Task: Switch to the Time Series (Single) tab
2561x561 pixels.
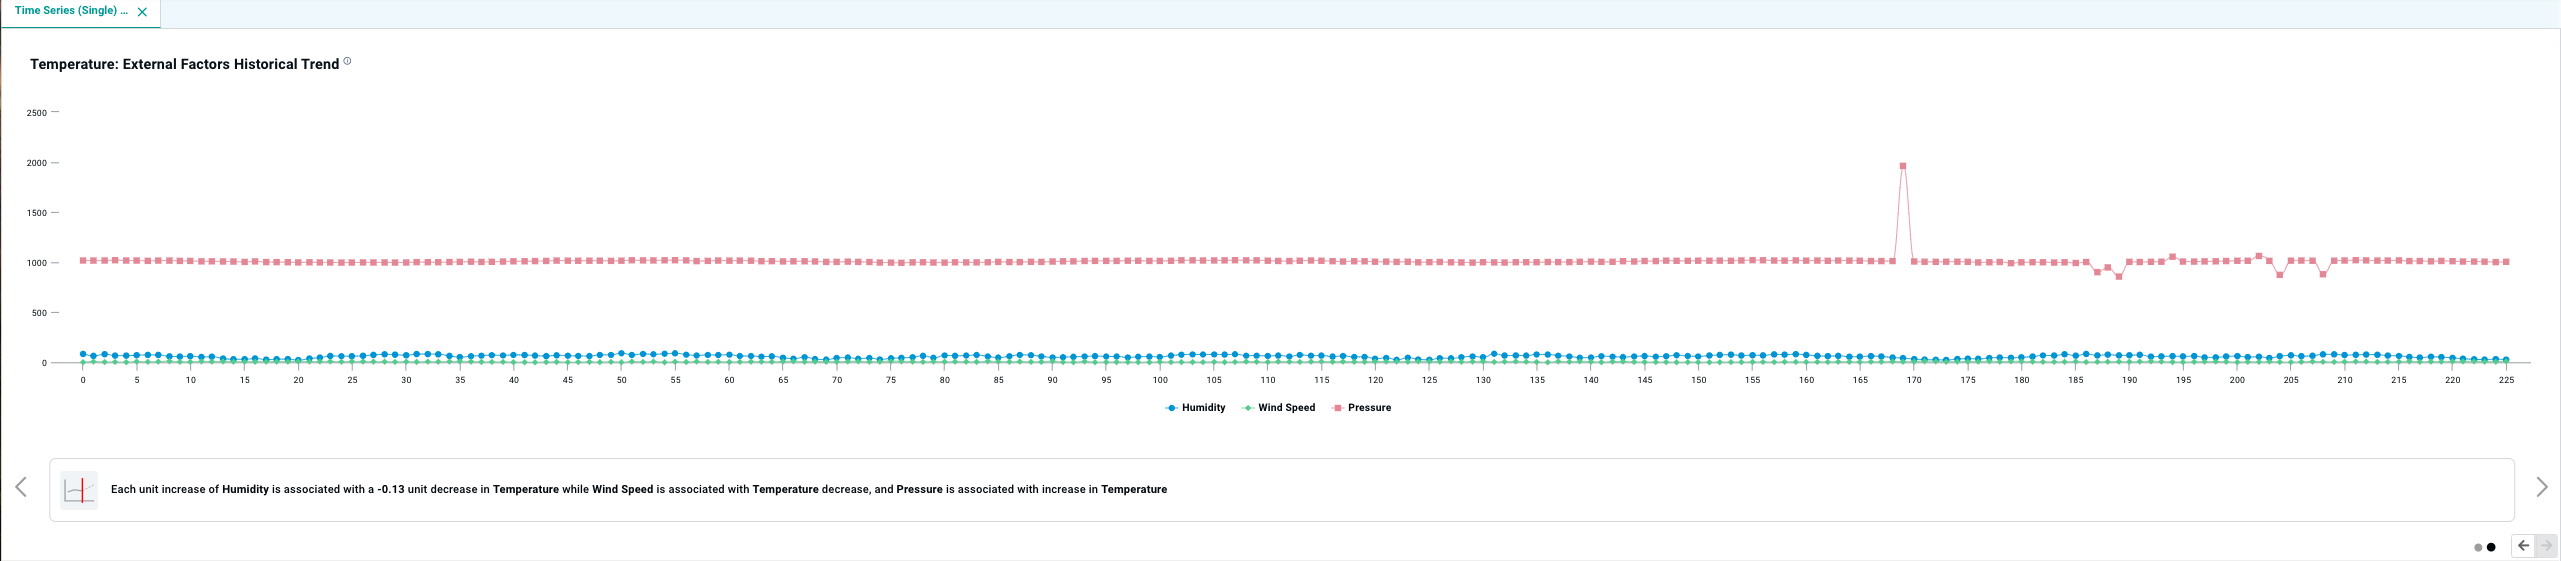Action: click(x=70, y=11)
